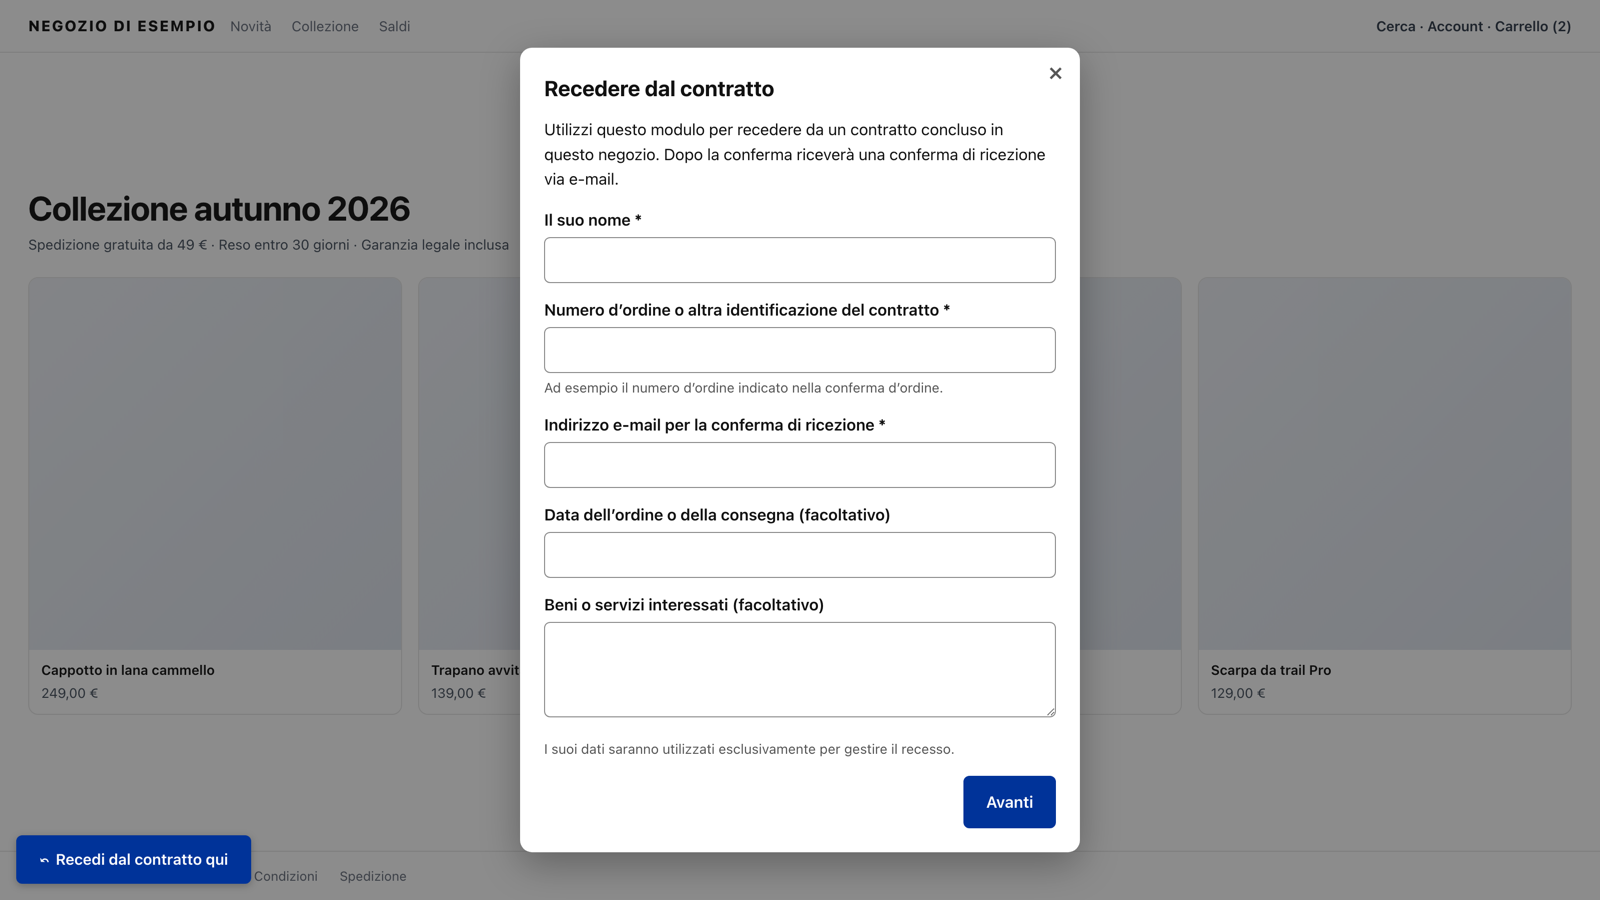The height and width of the screenshot is (900, 1600).
Task: Click the resize handle of the textarea
Action: 1050,711
